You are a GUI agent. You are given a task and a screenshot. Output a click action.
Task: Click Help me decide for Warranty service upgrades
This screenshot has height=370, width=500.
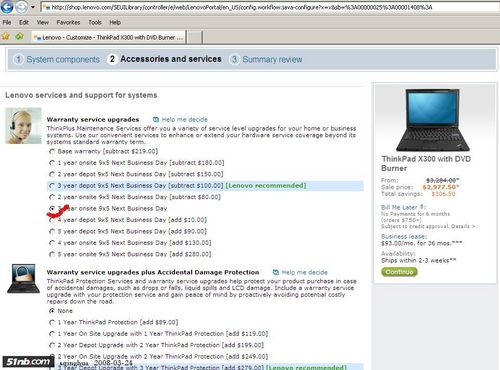click(x=180, y=119)
